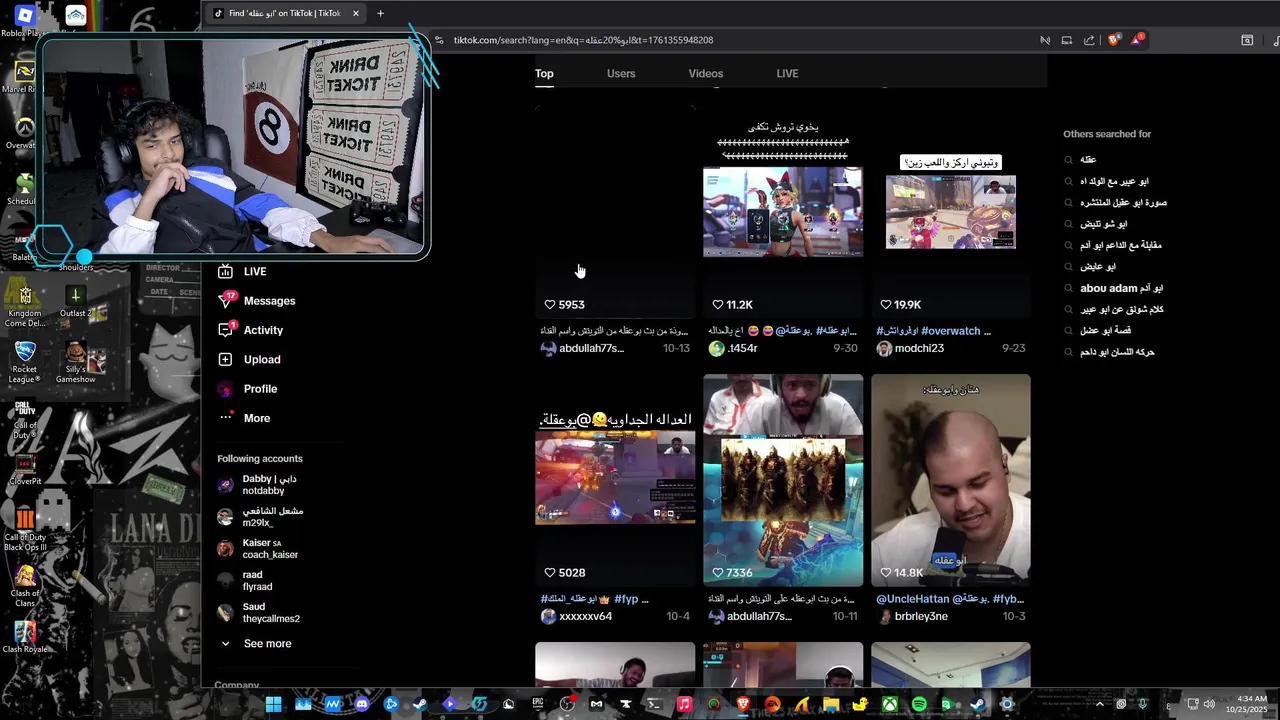Screen dimensions: 1280x720
Task: Open Messages in TikTok sidebar
Action: point(257,301)
